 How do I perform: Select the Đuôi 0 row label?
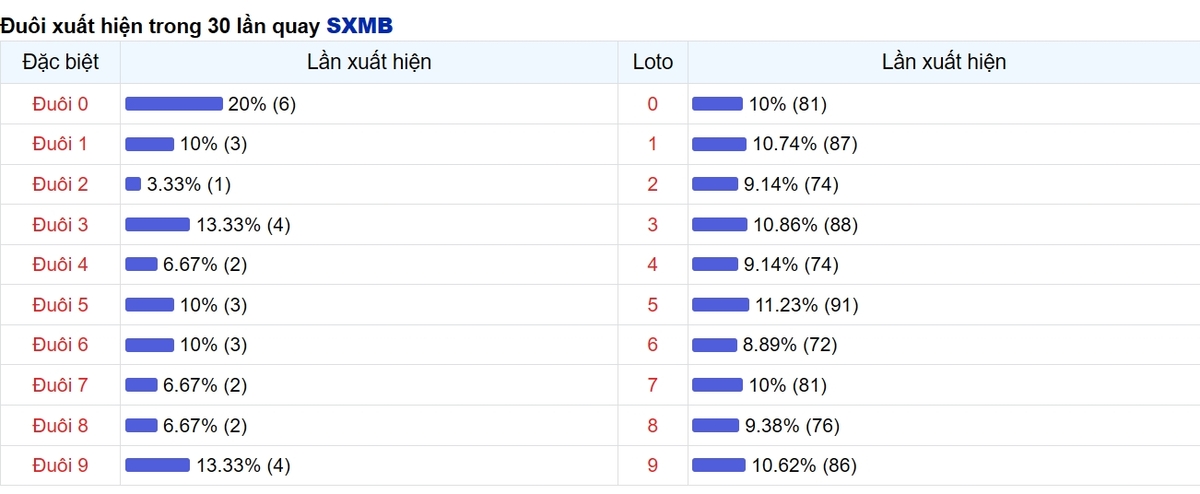[60, 104]
